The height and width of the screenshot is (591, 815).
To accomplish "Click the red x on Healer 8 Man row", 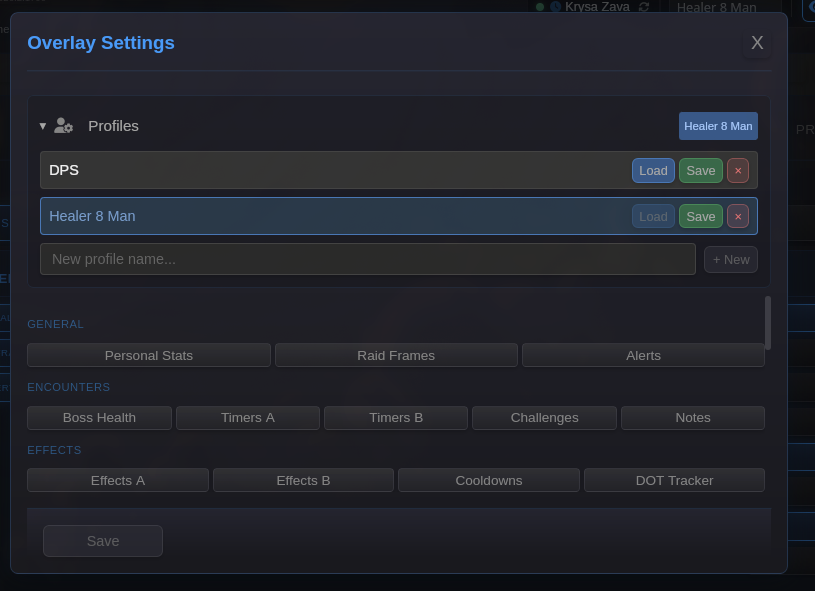I will [x=738, y=216].
